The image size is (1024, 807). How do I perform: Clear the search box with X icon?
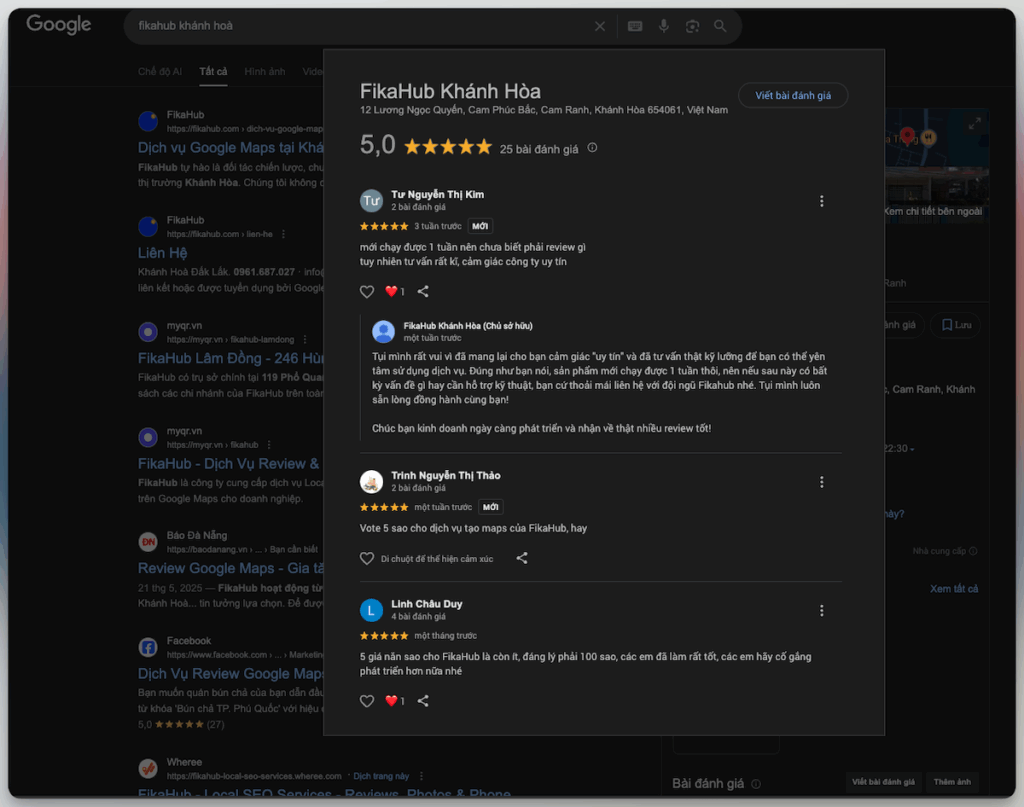600,26
